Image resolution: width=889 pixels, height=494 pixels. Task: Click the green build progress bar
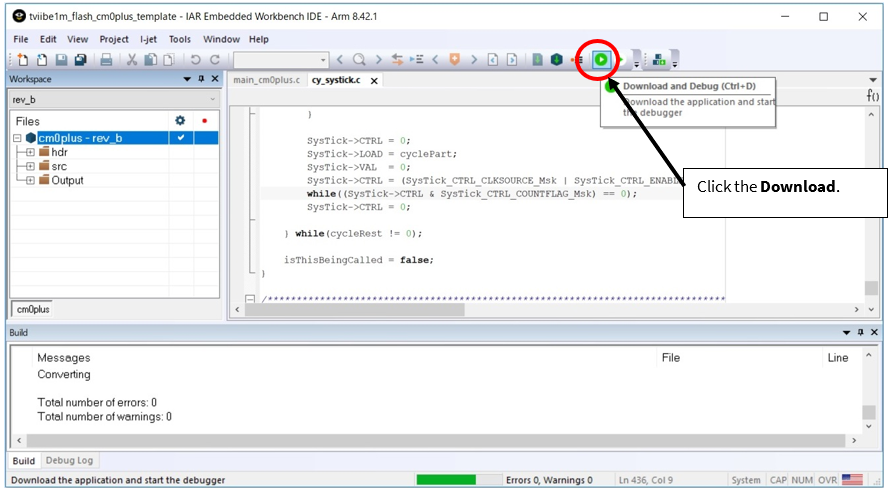(x=446, y=480)
